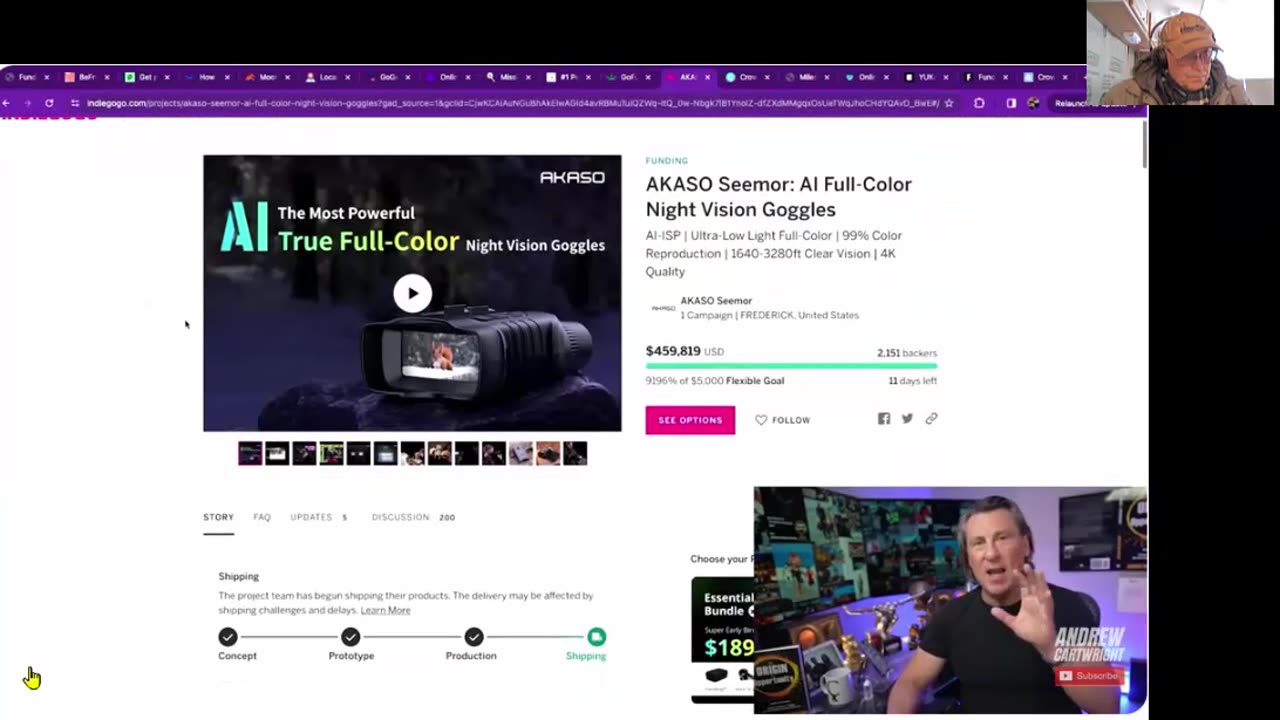Select the last gallery thumbnail
Image resolution: width=1280 pixels, height=720 pixels.
click(x=575, y=453)
